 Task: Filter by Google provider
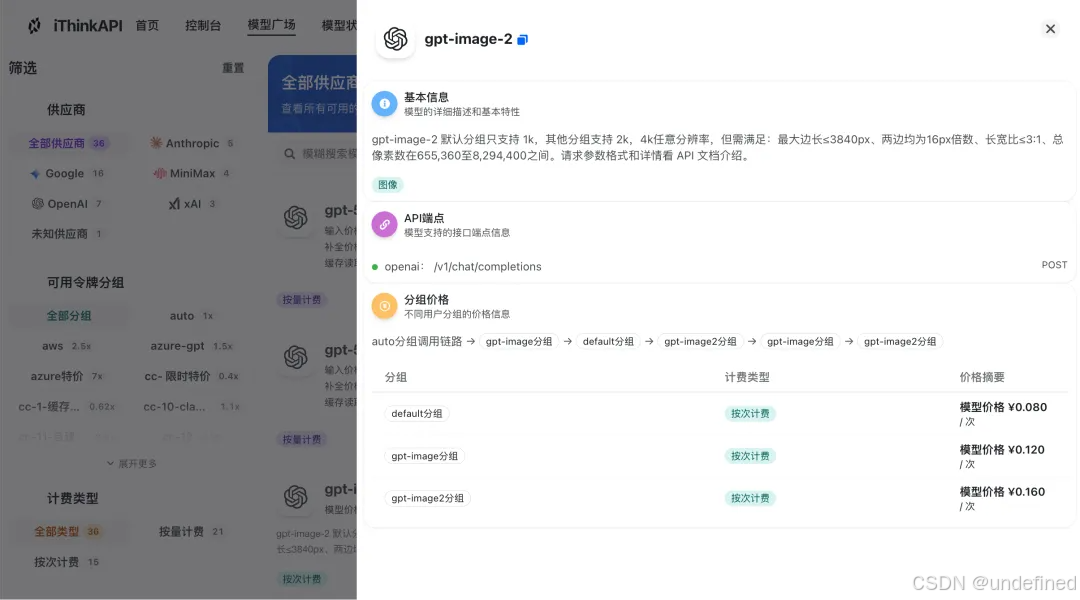[67, 174]
